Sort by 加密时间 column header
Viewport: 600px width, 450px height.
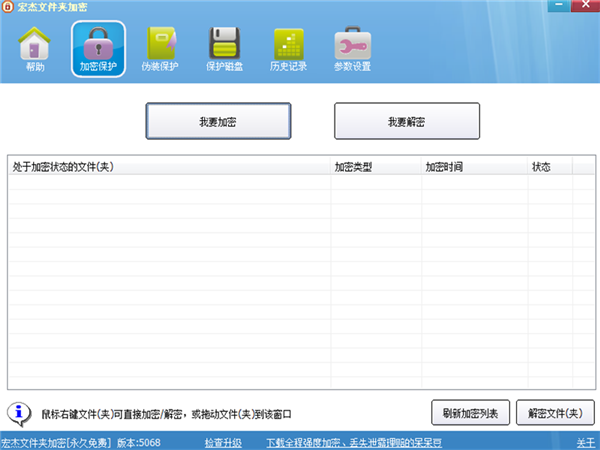point(472,167)
